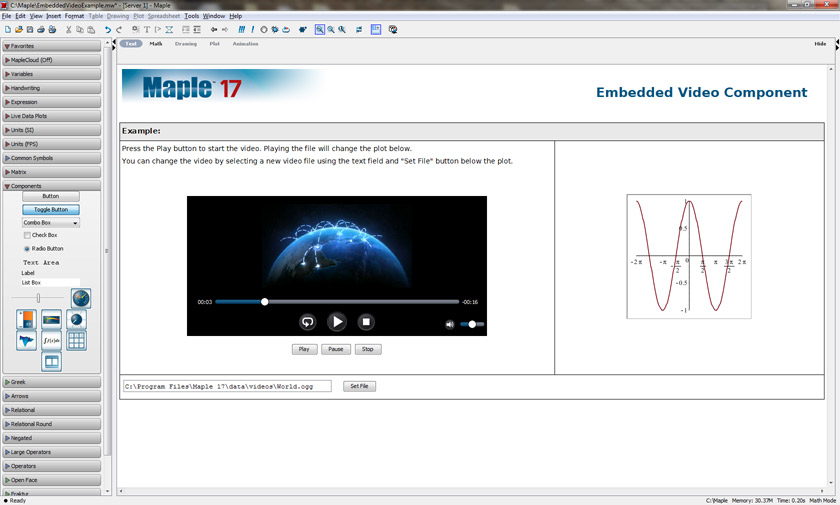Select the Rotary Gauge component icon
Viewport: 840px width, 505px height.
pos(77,319)
